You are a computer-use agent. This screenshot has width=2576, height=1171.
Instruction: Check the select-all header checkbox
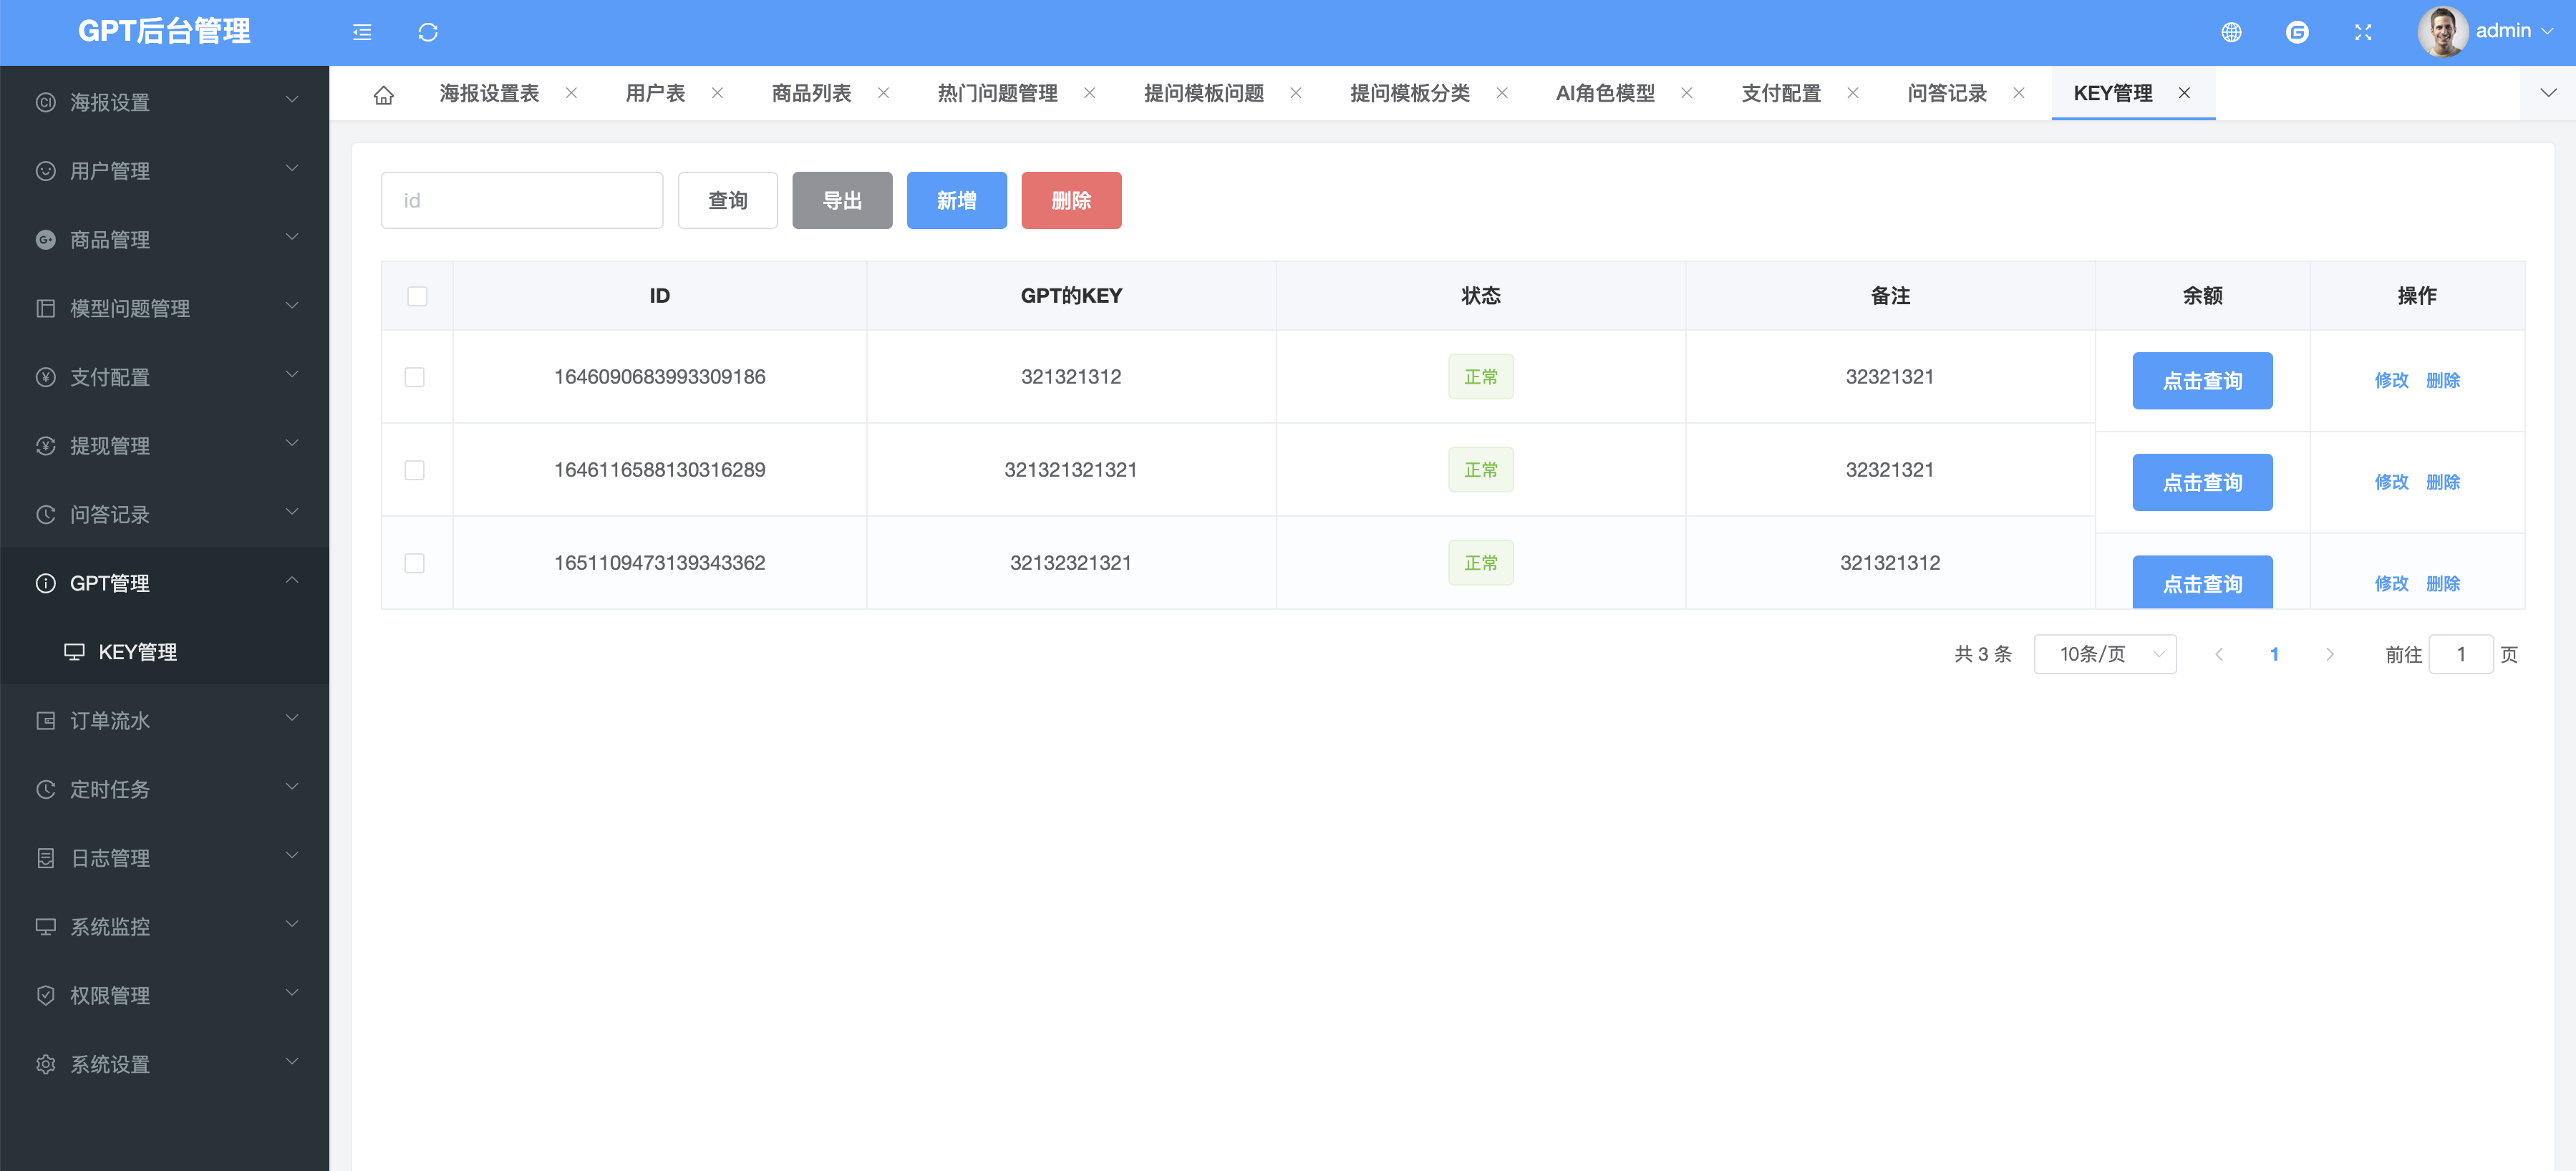[417, 296]
